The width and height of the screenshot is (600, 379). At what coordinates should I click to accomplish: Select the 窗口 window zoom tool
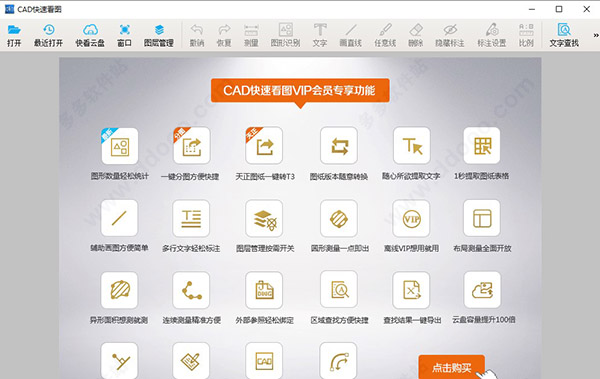[x=124, y=35]
